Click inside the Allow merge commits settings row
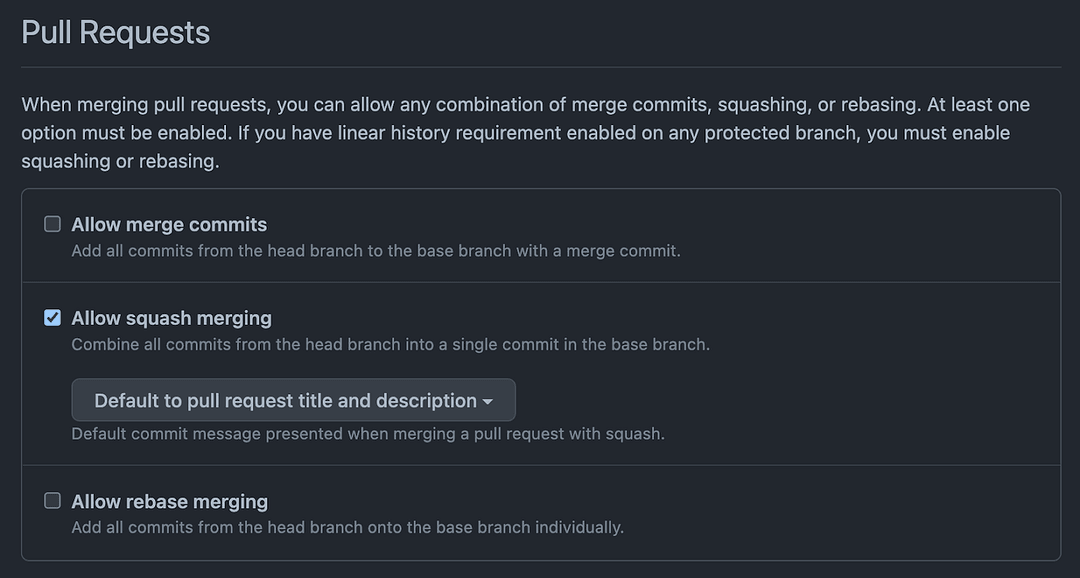 click(x=540, y=236)
